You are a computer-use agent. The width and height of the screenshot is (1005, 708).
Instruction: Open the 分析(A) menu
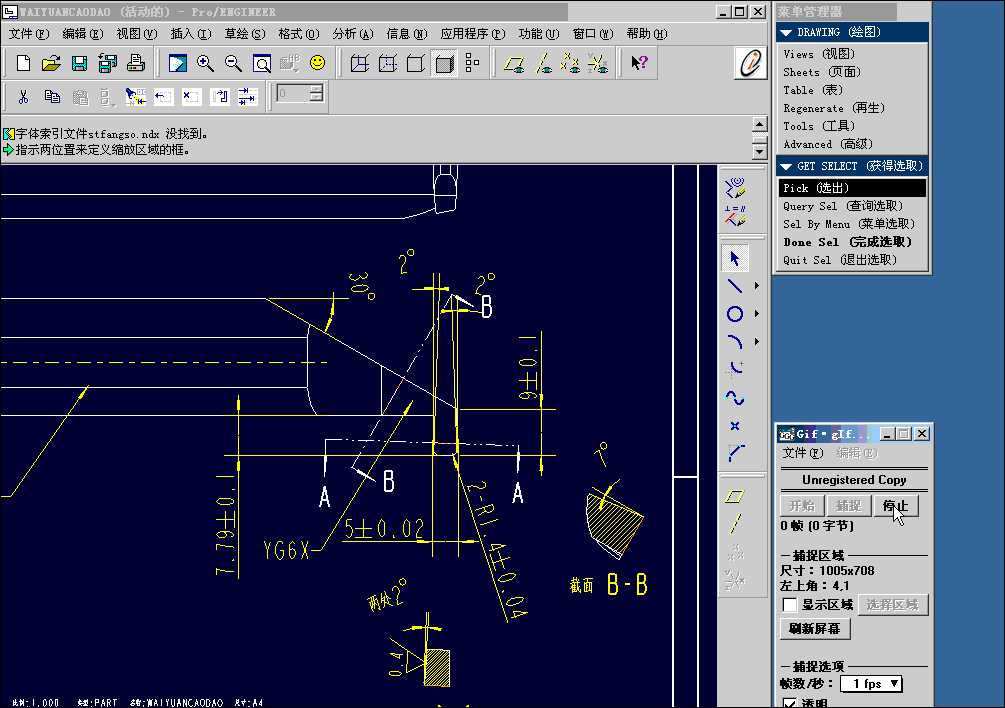pyautogui.click(x=353, y=34)
